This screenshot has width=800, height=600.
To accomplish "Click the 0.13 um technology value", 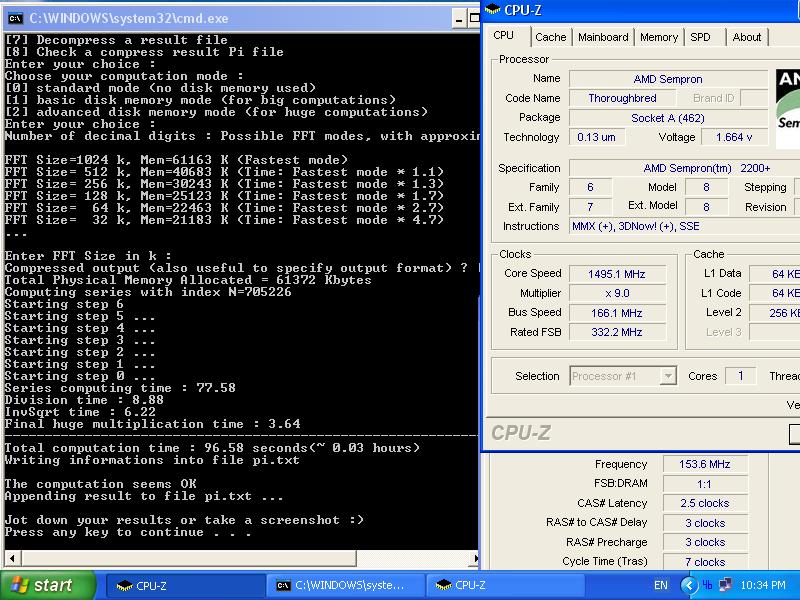I will (596, 137).
